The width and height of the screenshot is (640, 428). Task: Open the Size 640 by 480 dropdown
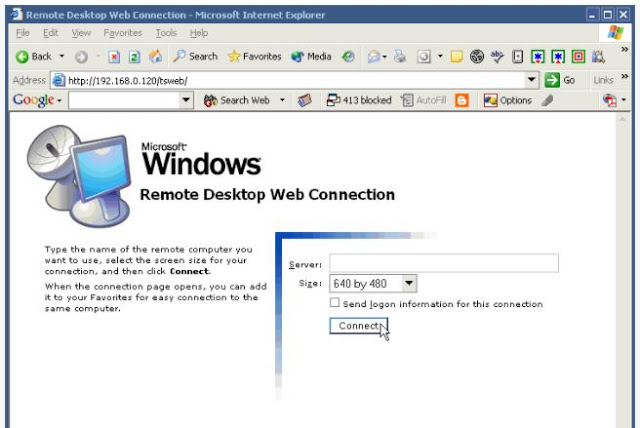tap(373, 284)
